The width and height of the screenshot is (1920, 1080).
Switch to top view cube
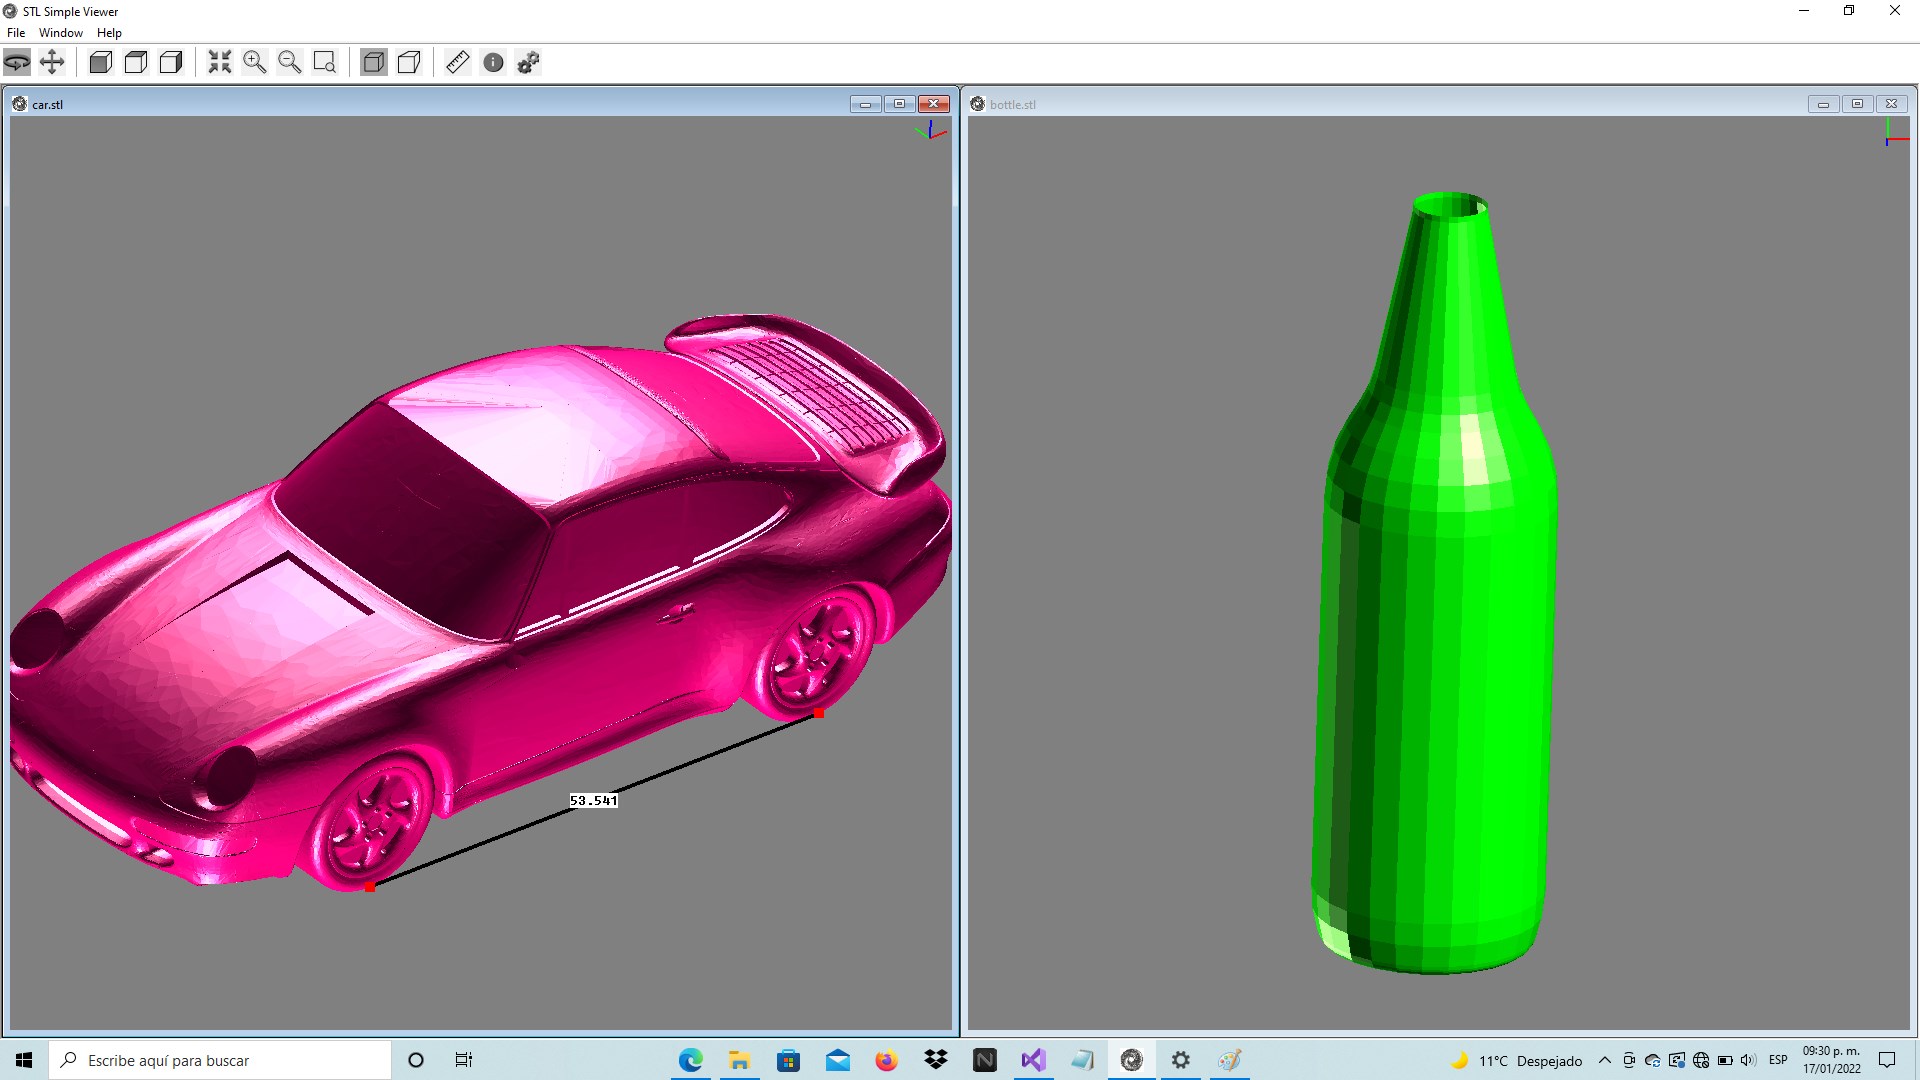136,62
